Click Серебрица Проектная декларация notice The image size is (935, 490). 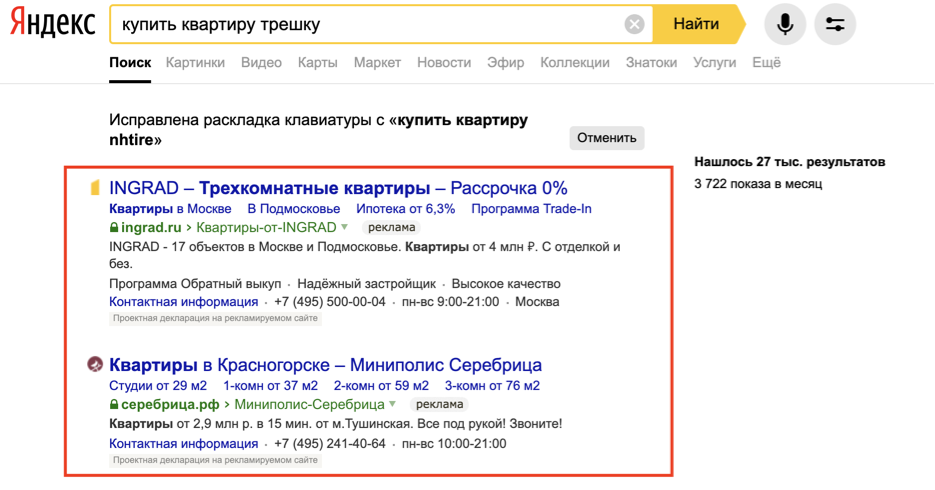tap(215, 460)
